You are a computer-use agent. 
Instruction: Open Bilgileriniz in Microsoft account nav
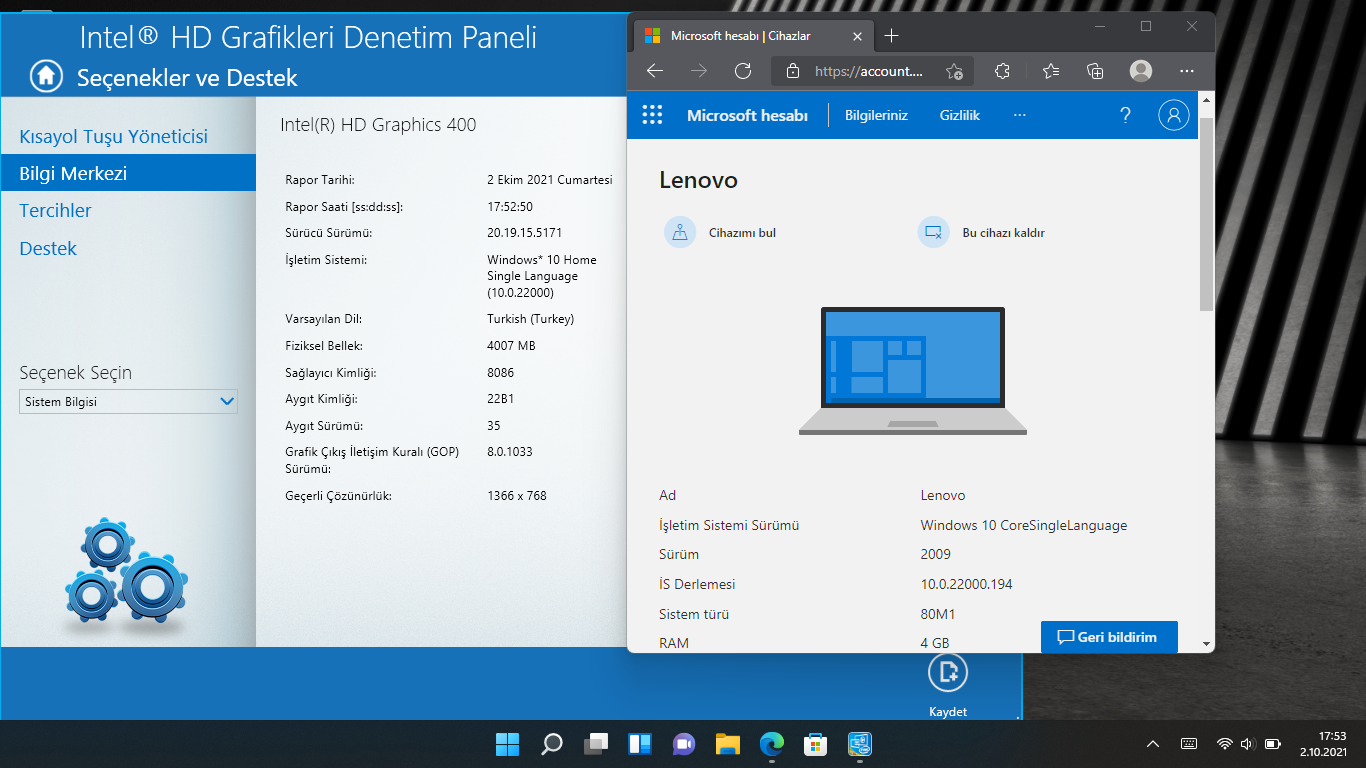[876, 115]
